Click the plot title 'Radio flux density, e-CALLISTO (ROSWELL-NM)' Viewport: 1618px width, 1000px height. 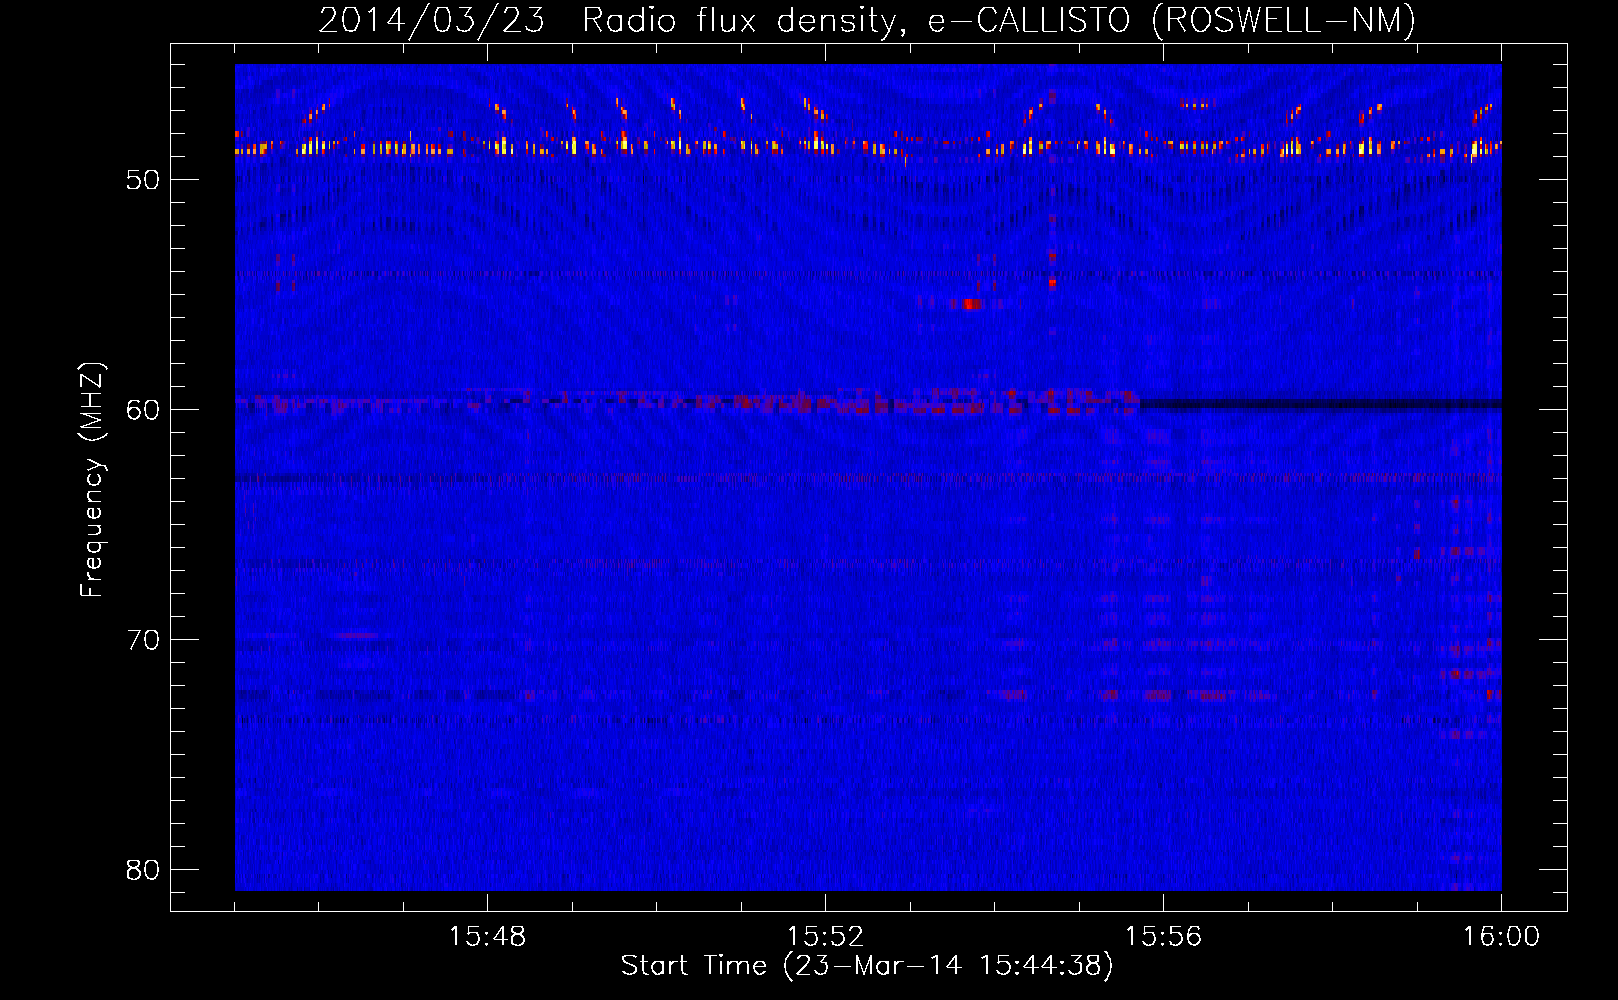coord(999,20)
